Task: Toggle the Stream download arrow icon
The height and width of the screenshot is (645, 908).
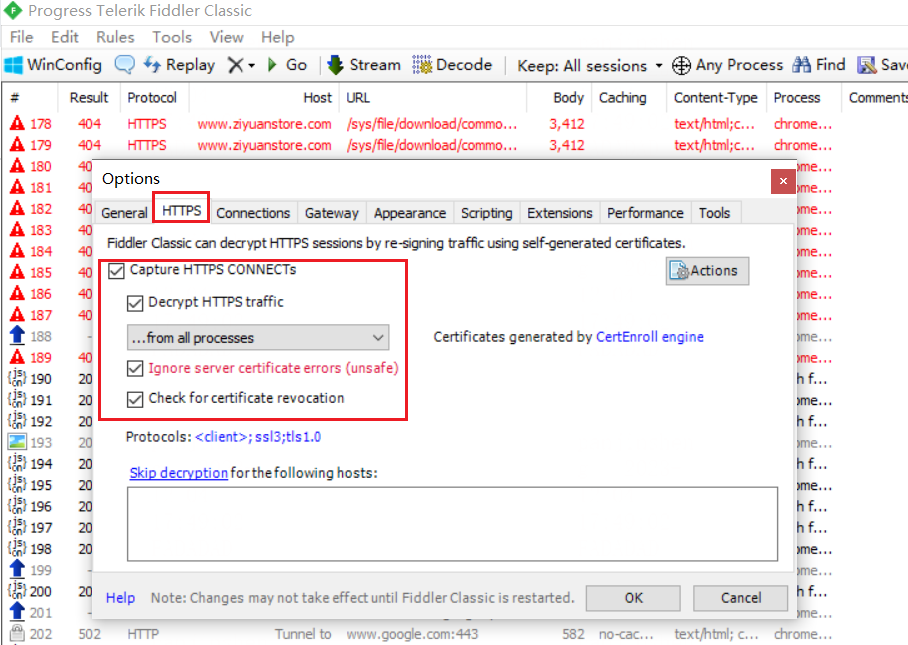Action: [335, 65]
